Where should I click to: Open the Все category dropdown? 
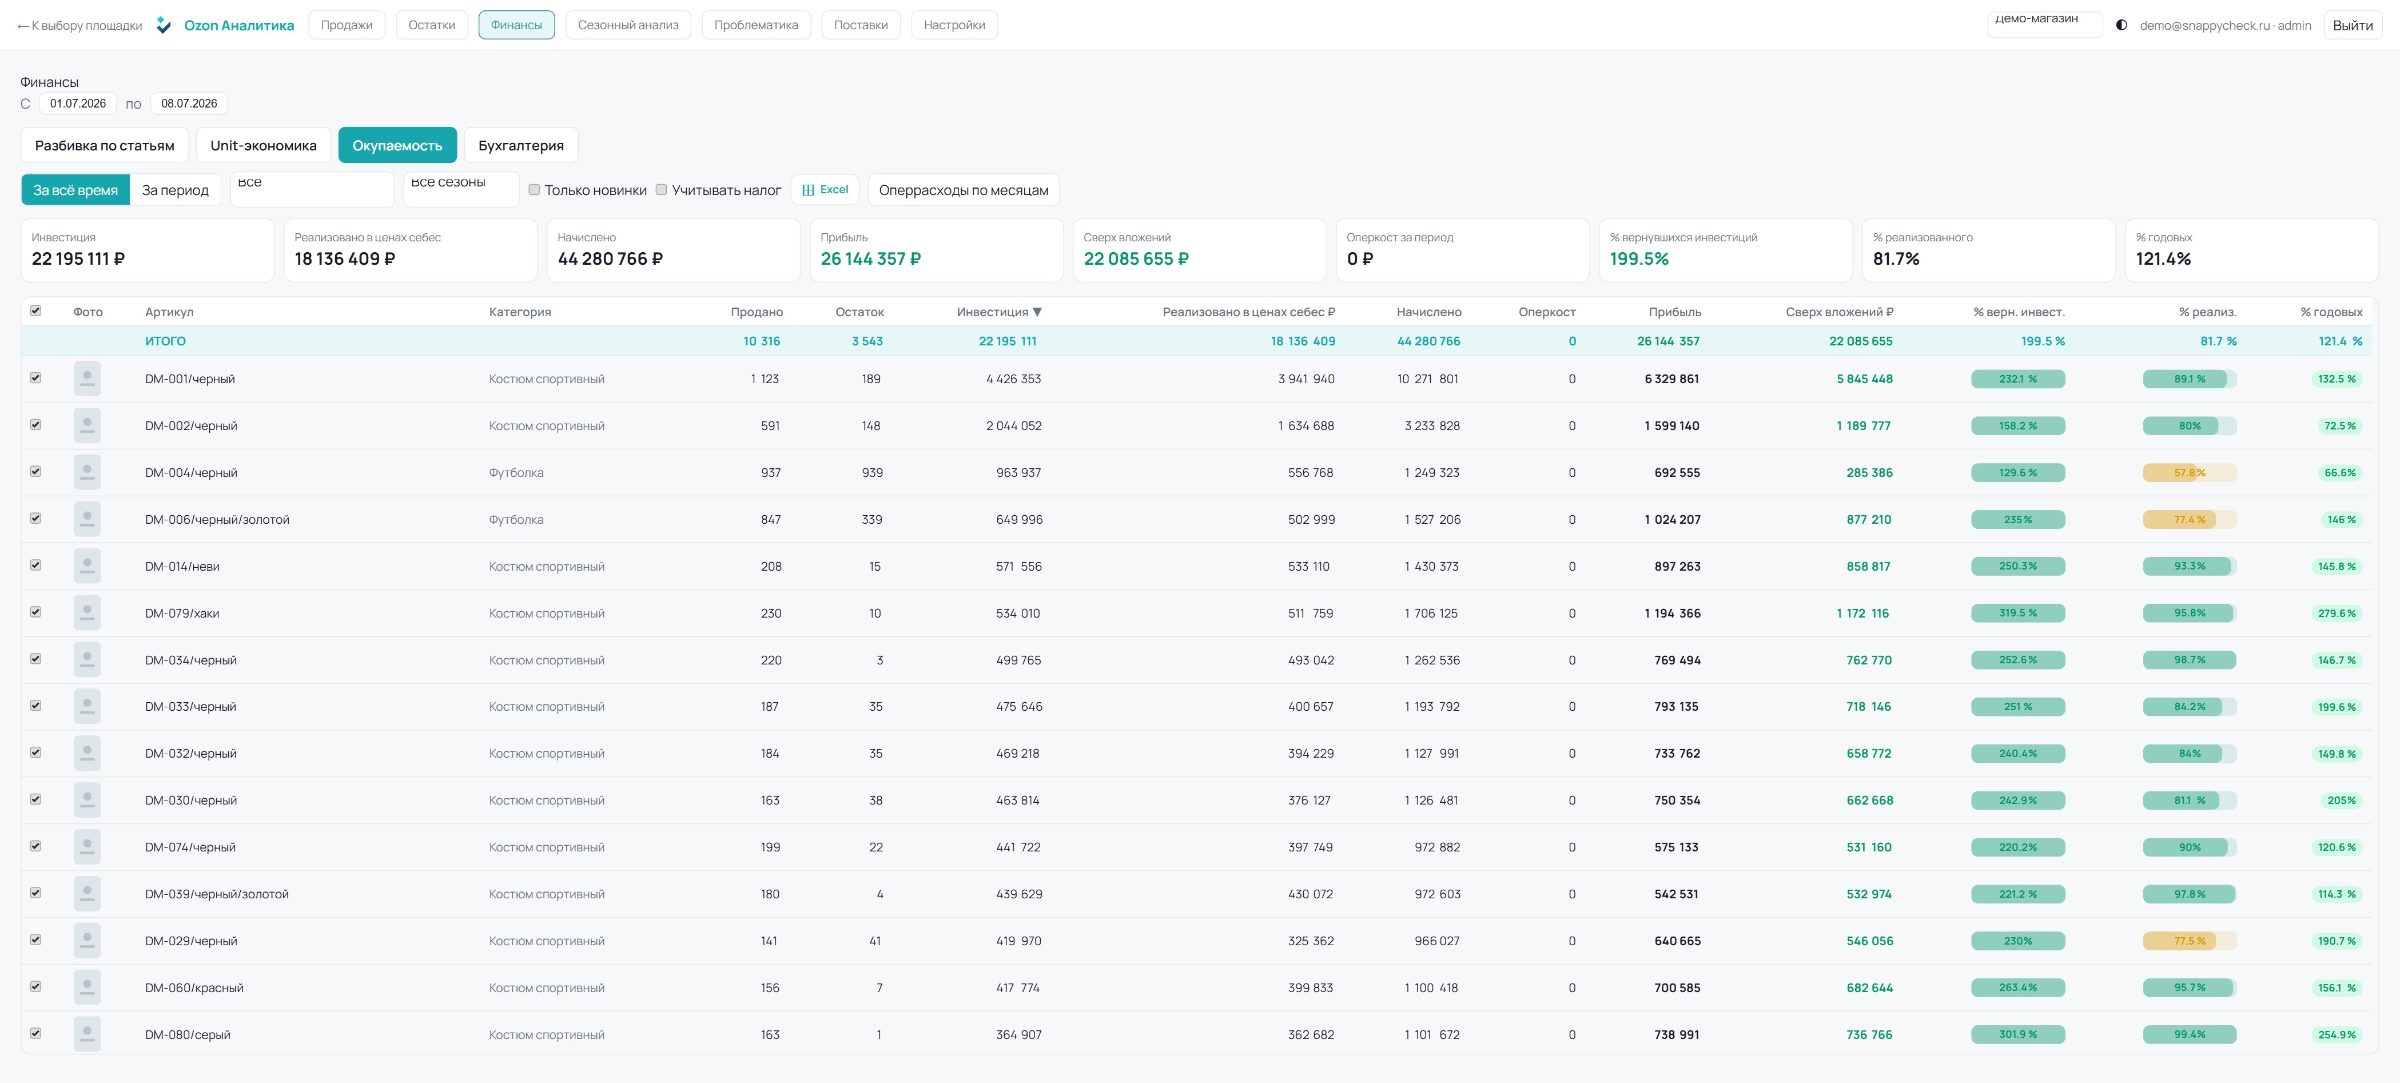click(312, 189)
